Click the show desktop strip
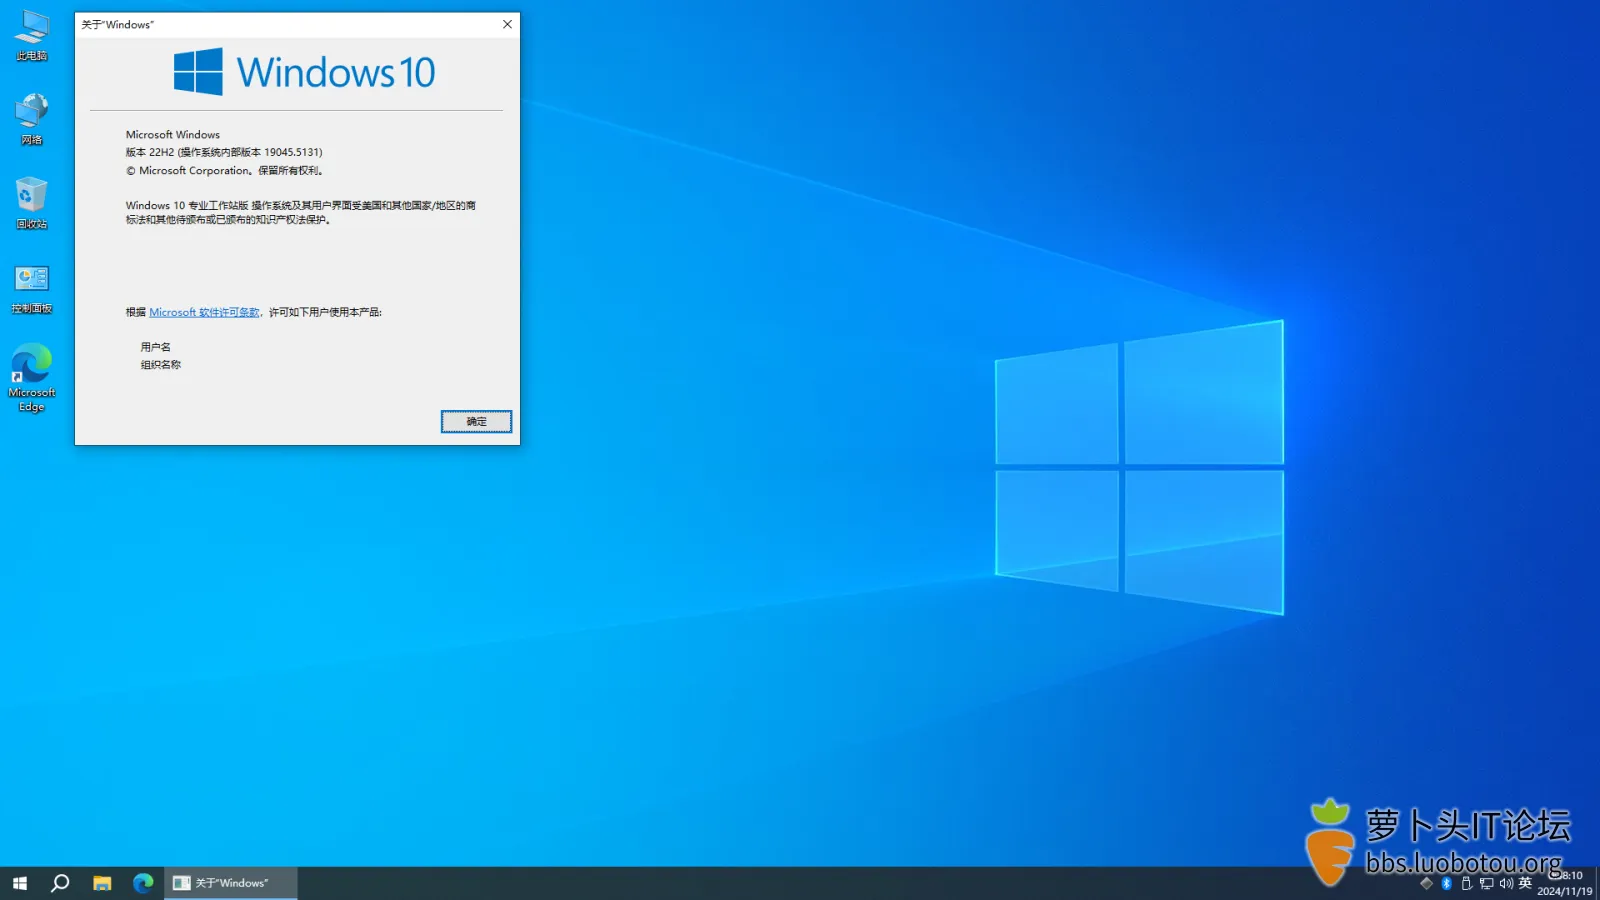The image size is (1600, 900). 1597,883
